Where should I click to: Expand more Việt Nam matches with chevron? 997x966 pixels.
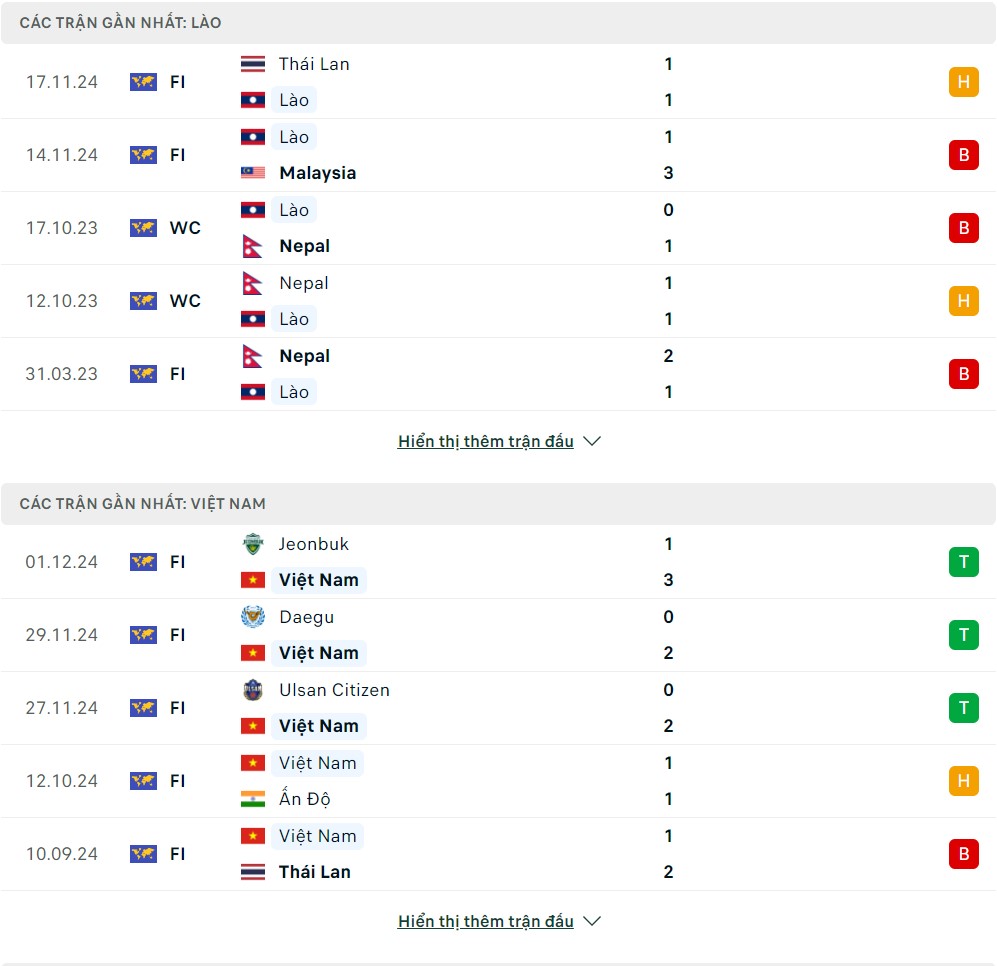[592, 921]
